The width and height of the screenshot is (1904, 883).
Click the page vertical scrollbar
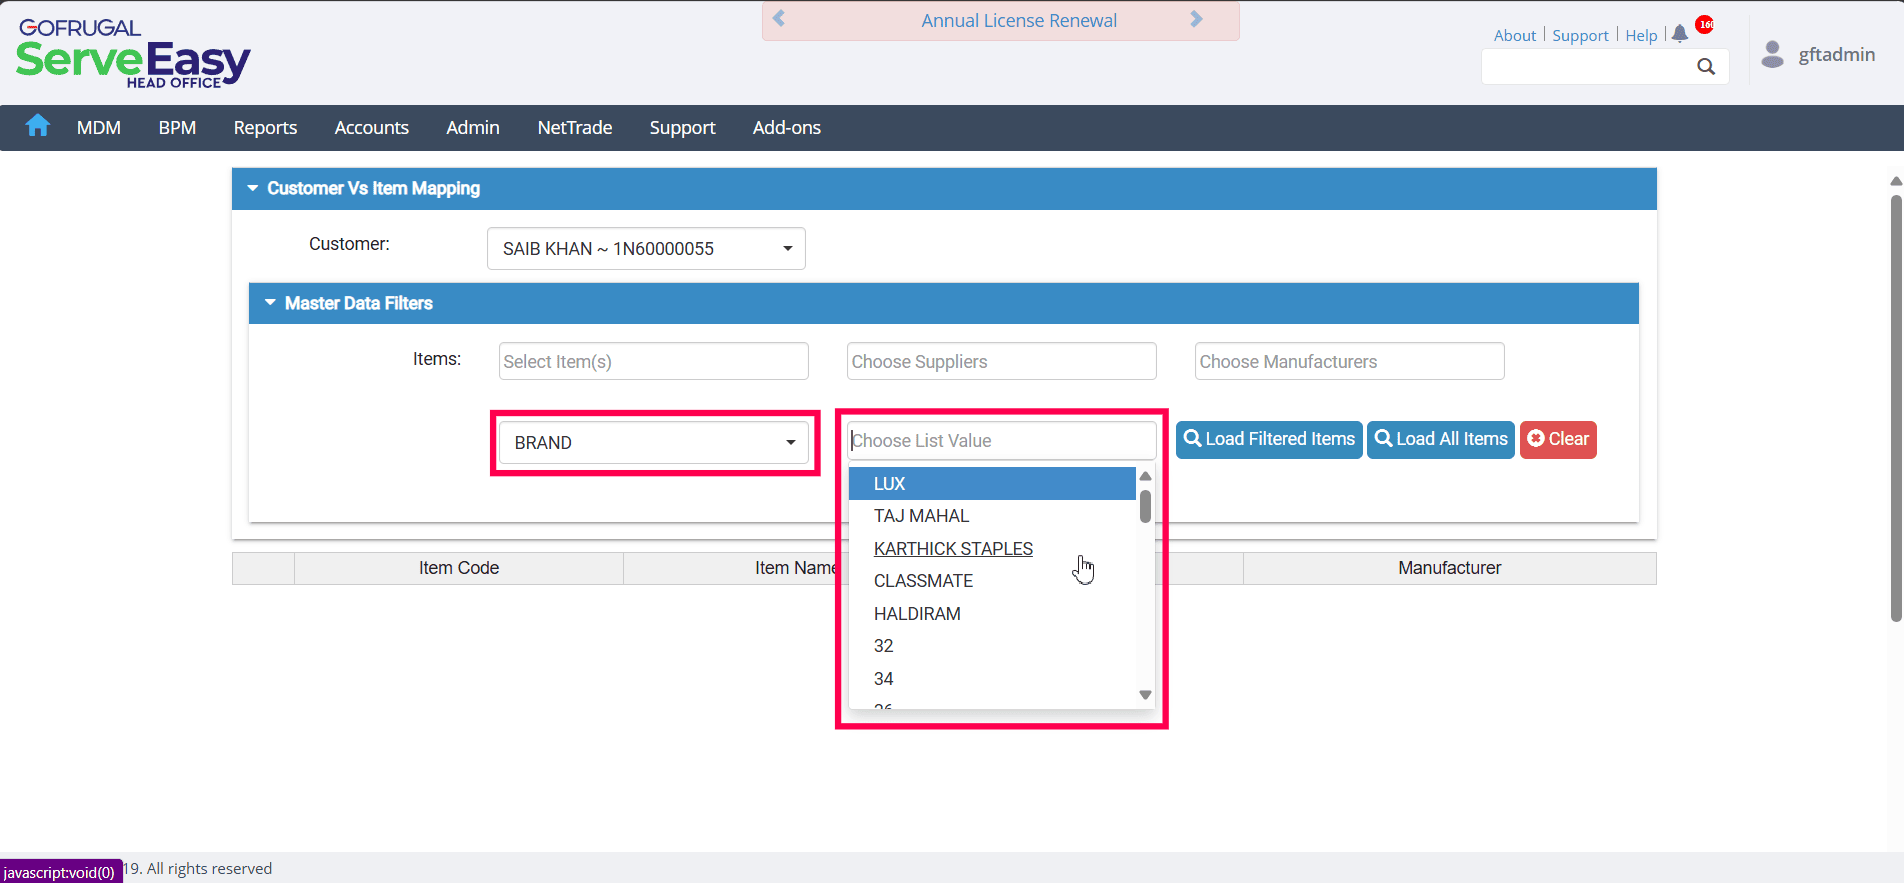coord(1896,408)
